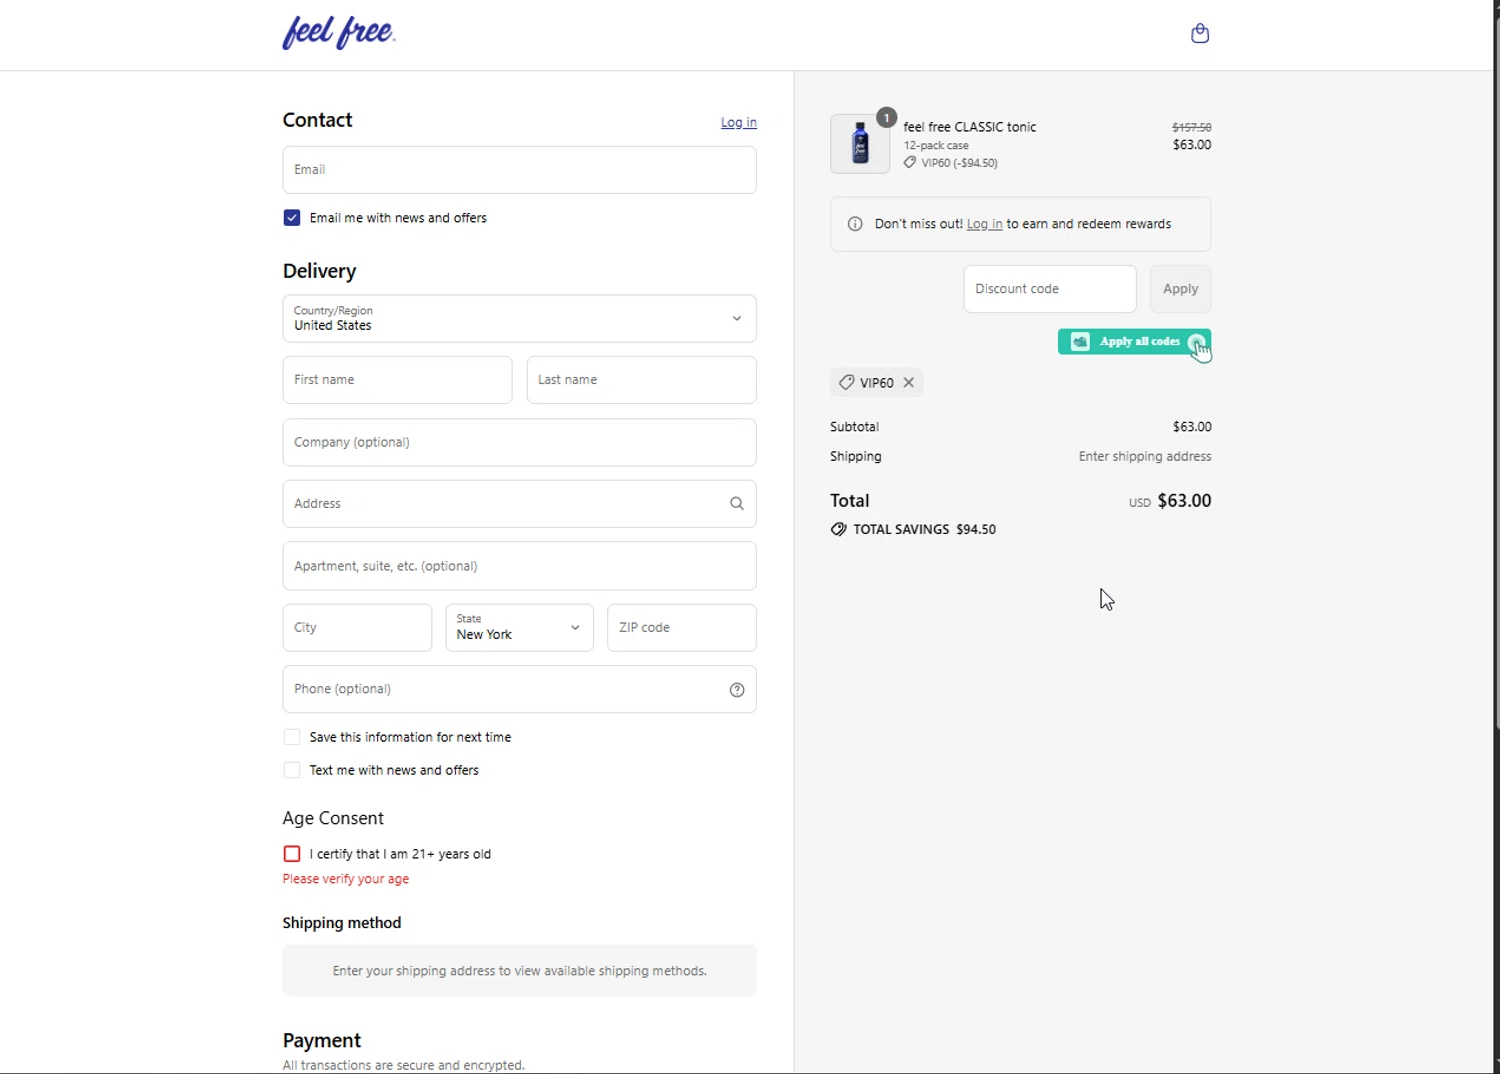
Task: Click the address search magnifier icon
Action: [x=737, y=504]
